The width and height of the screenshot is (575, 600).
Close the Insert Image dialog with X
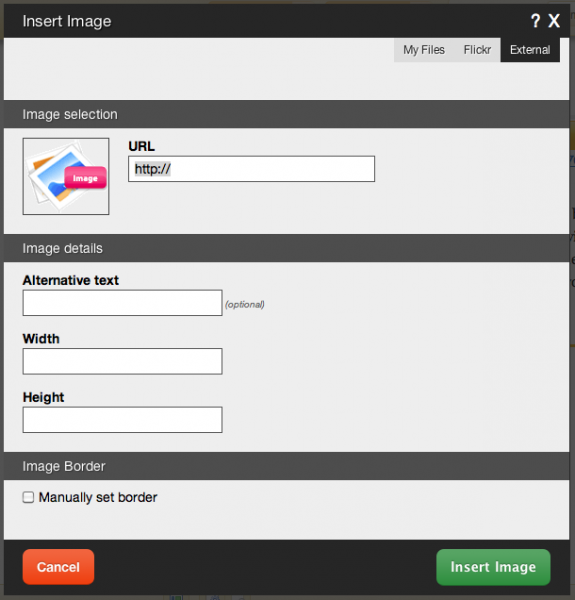point(554,21)
